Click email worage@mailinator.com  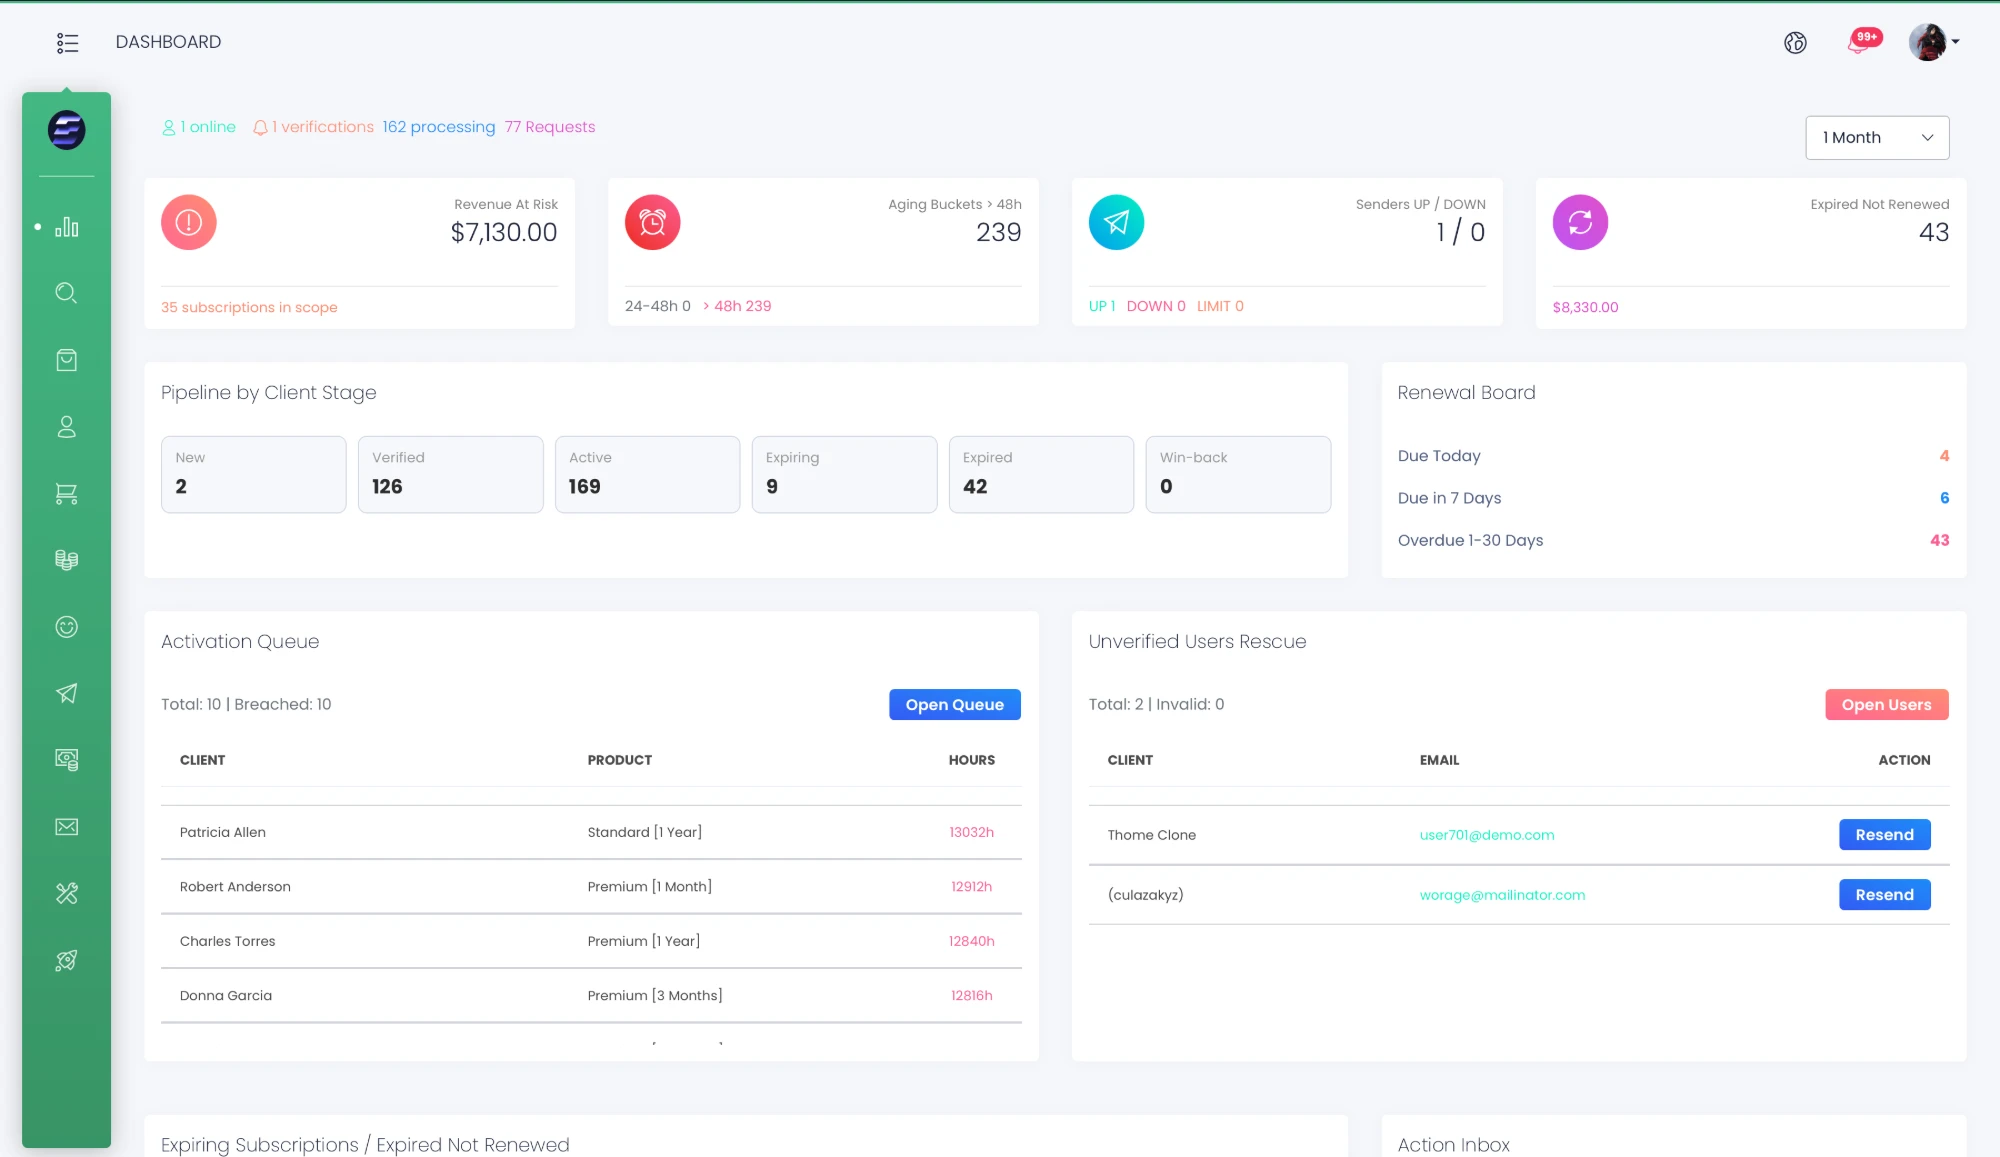pos(1502,895)
